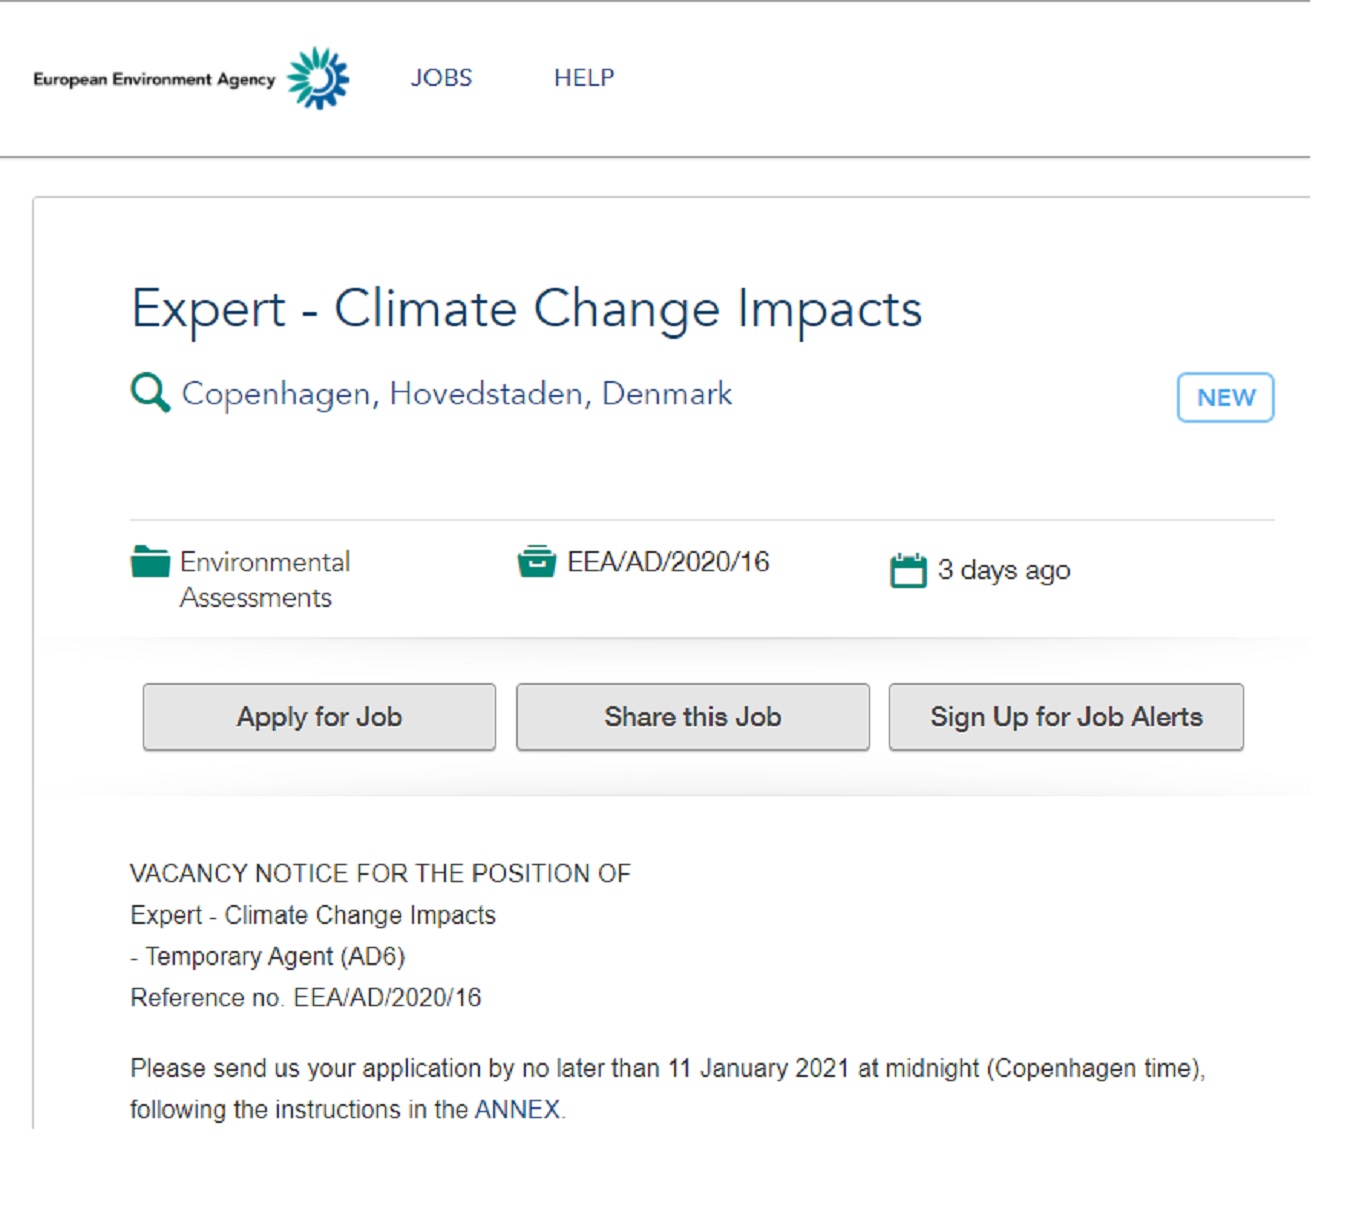Click the NEW badge
1350x1207 pixels.
(1225, 398)
